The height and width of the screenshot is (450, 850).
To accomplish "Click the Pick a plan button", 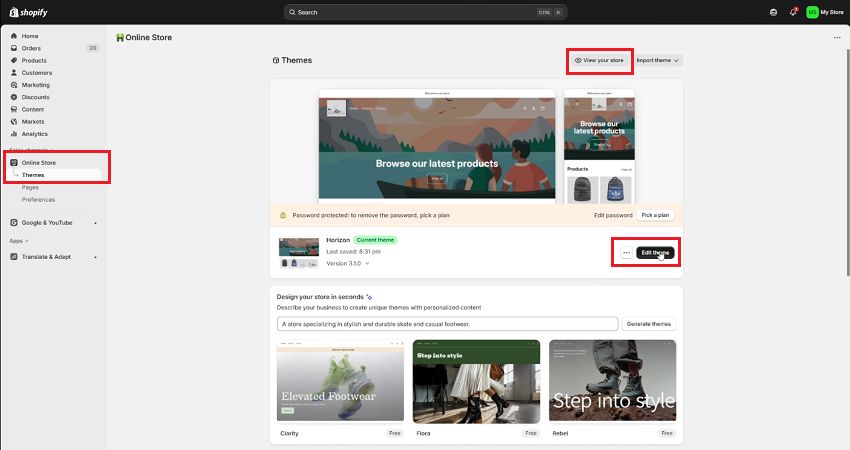I will [655, 215].
